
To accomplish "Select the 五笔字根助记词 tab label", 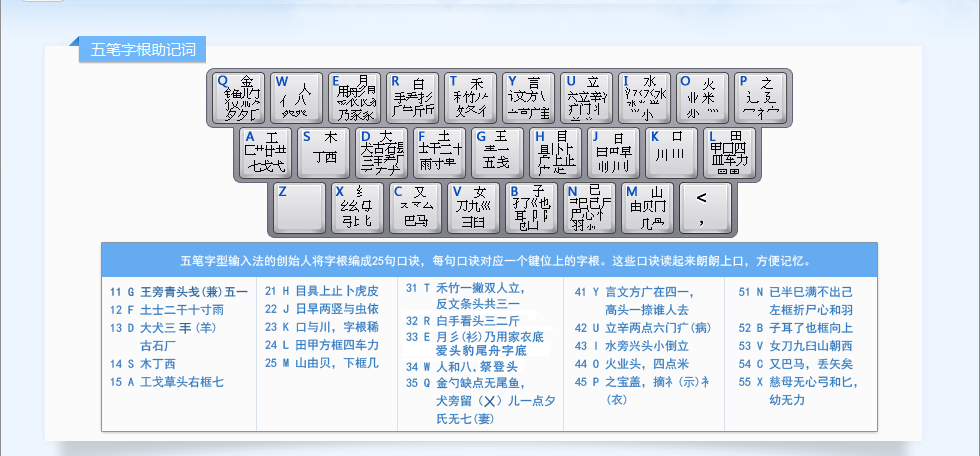I will coord(143,50).
